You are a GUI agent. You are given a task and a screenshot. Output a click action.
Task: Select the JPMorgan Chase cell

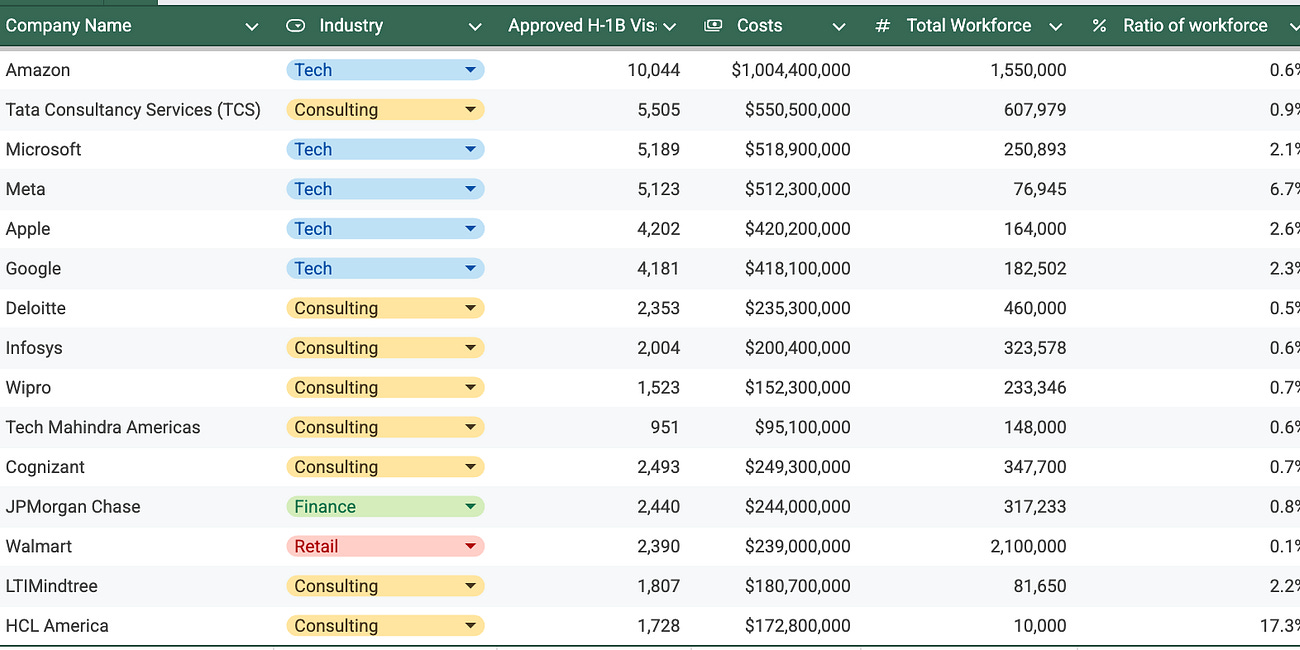tap(136, 507)
